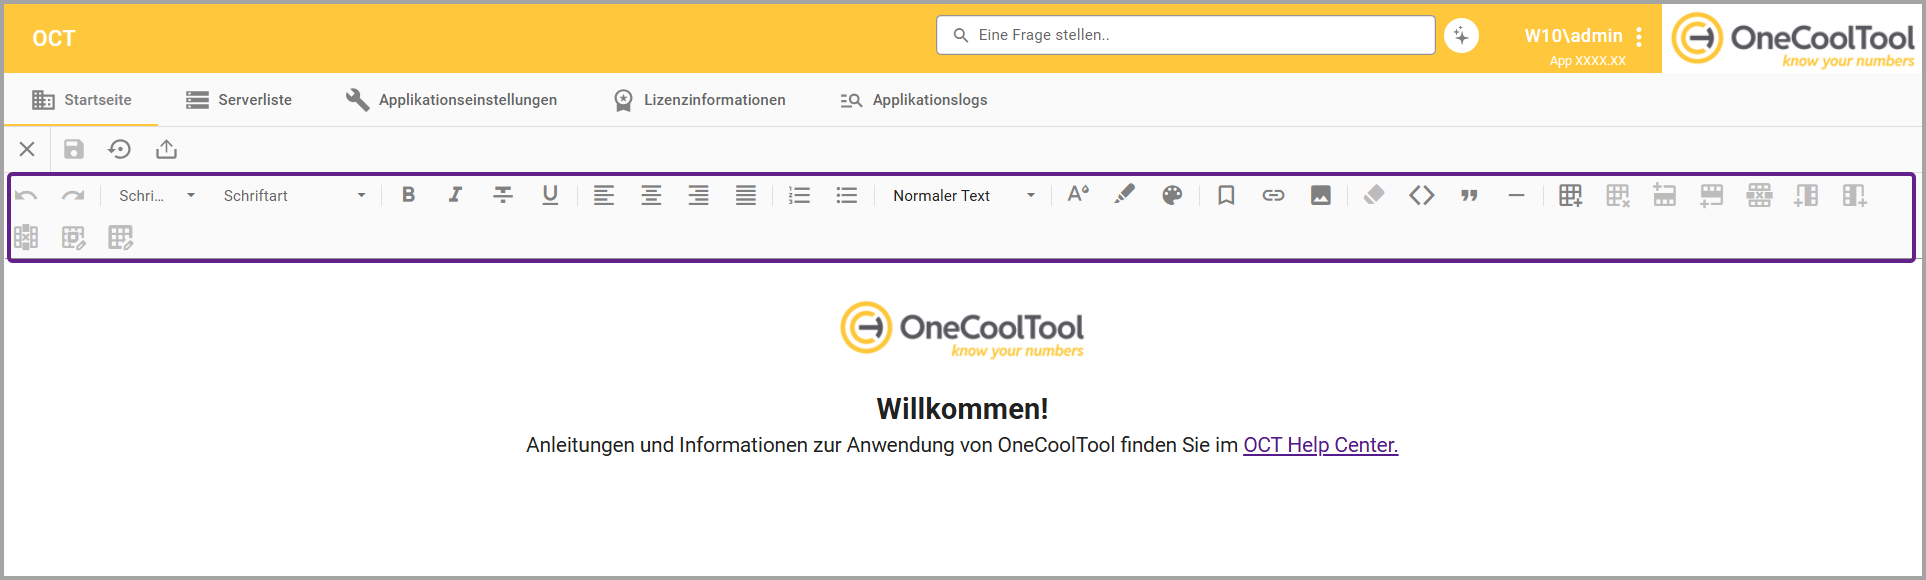Click the insert link icon
The image size is (1926, 580).
pos(1273,196)
